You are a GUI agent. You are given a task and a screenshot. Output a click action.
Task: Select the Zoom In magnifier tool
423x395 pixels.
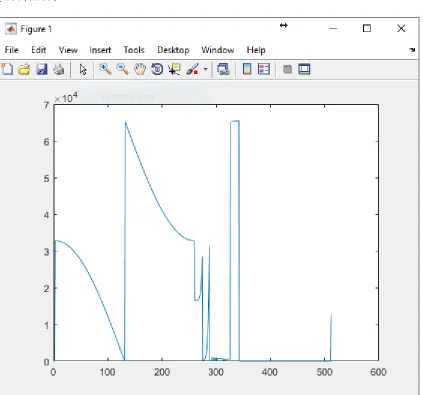(105, 69)
